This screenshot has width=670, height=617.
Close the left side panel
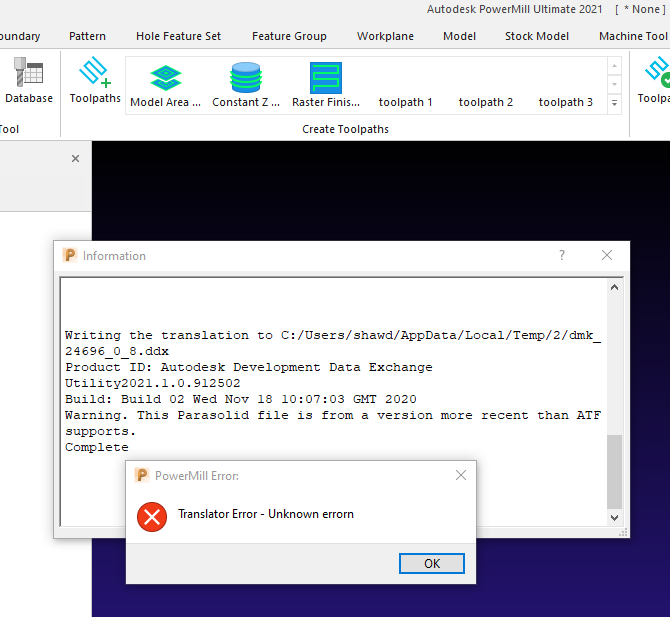76,159
